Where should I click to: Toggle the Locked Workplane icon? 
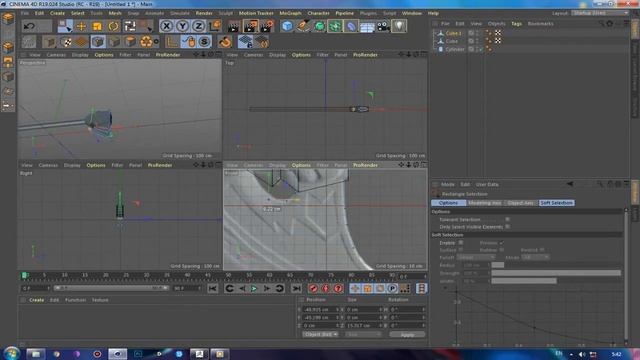[x=245, y=42]
